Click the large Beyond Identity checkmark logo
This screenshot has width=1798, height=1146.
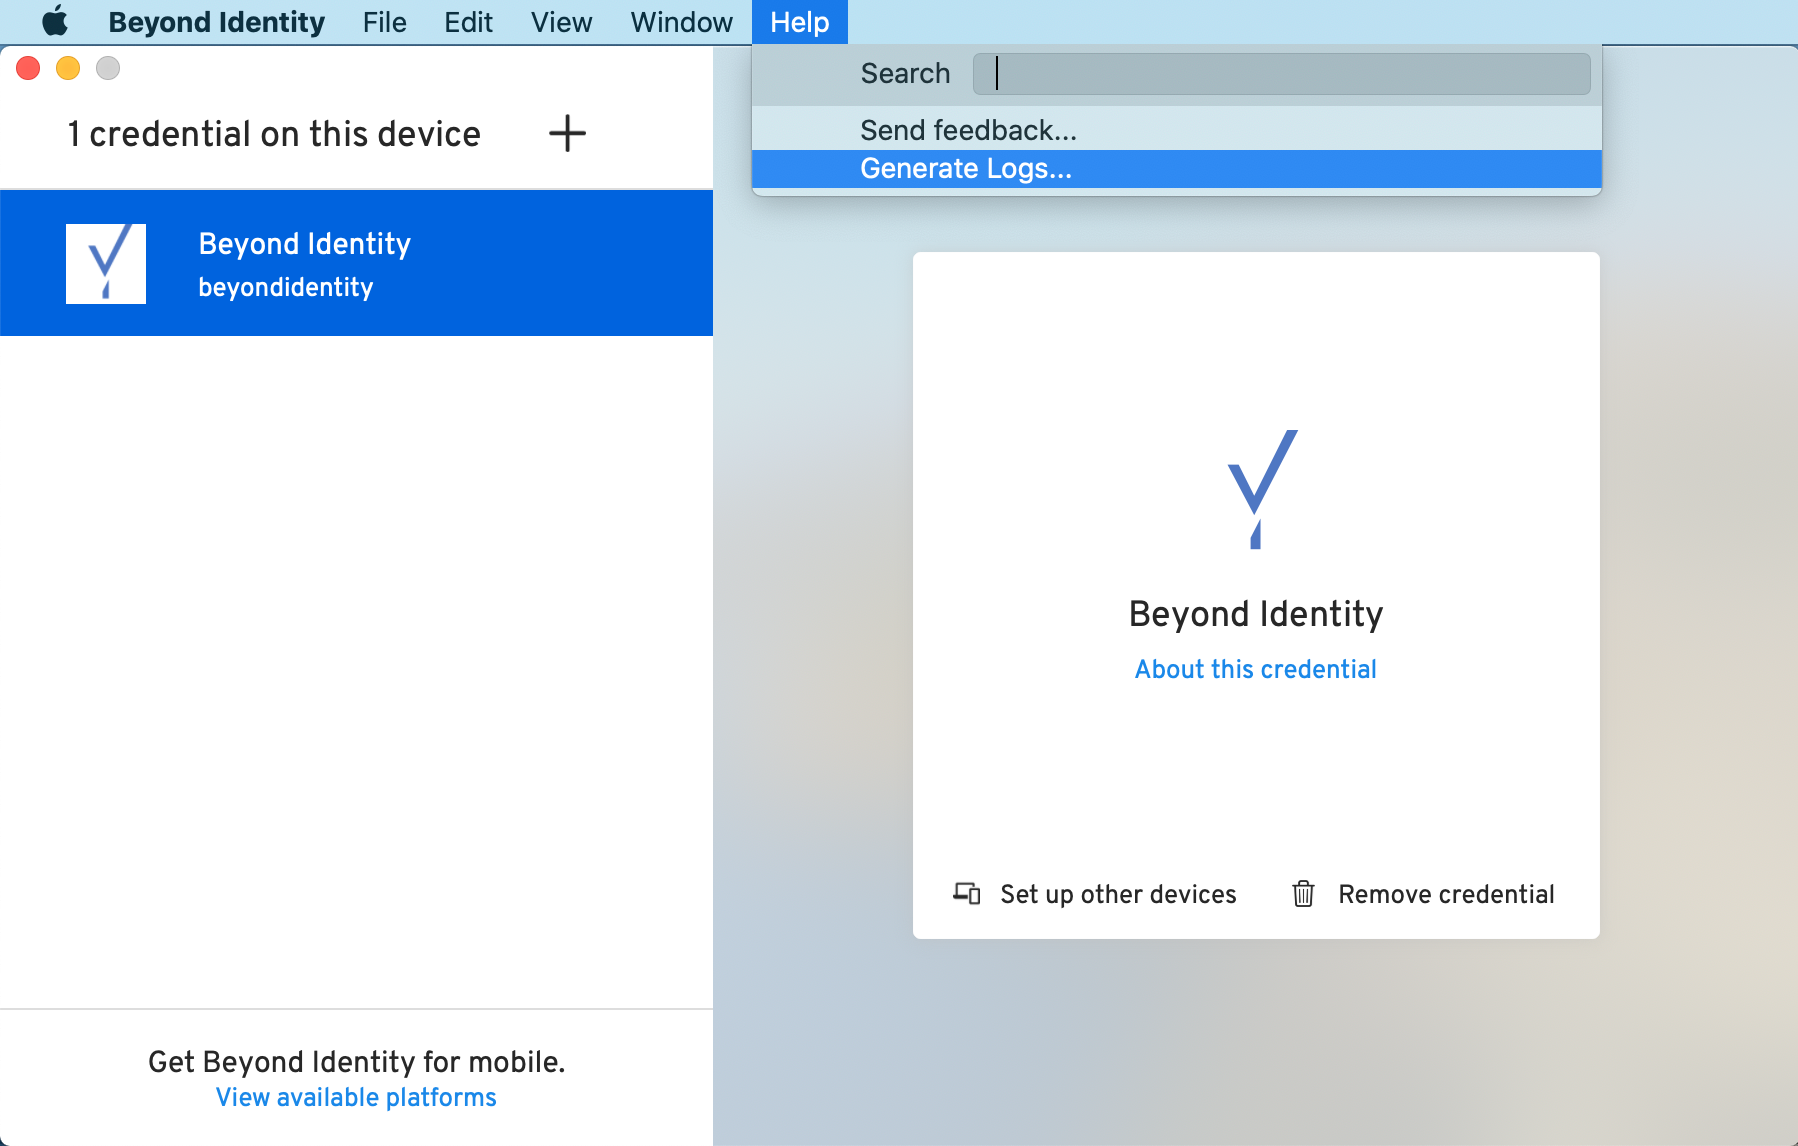click(x=1260, y=489)
